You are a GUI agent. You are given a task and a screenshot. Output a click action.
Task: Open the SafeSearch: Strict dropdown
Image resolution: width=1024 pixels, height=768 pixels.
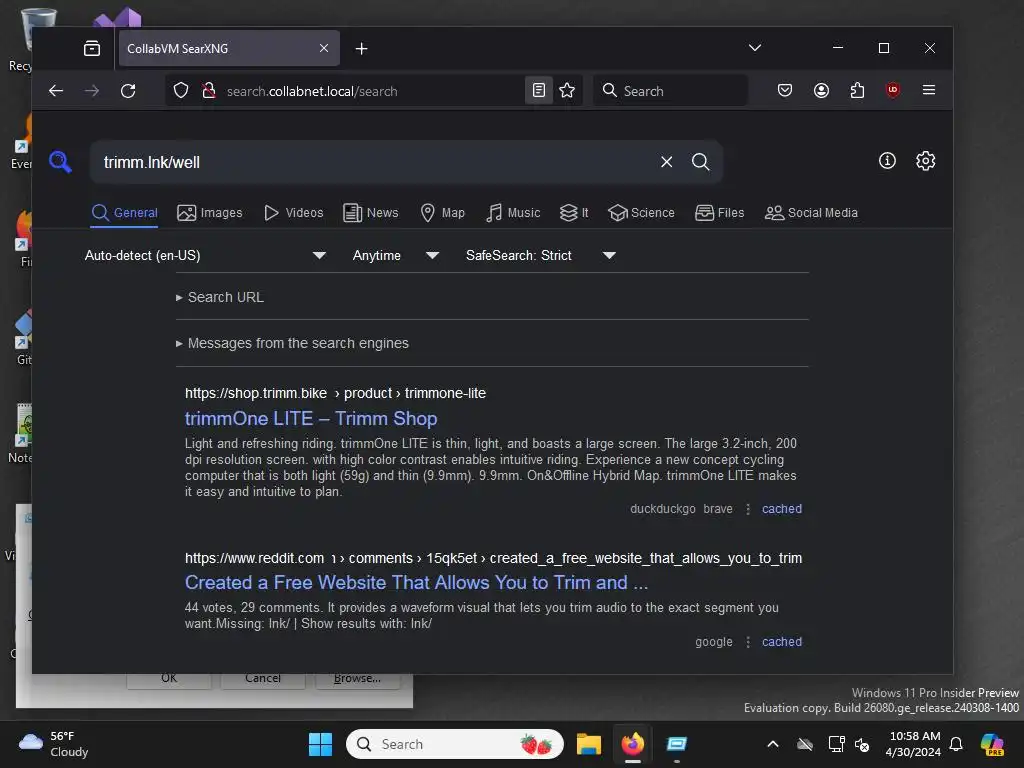click(540, 255)
